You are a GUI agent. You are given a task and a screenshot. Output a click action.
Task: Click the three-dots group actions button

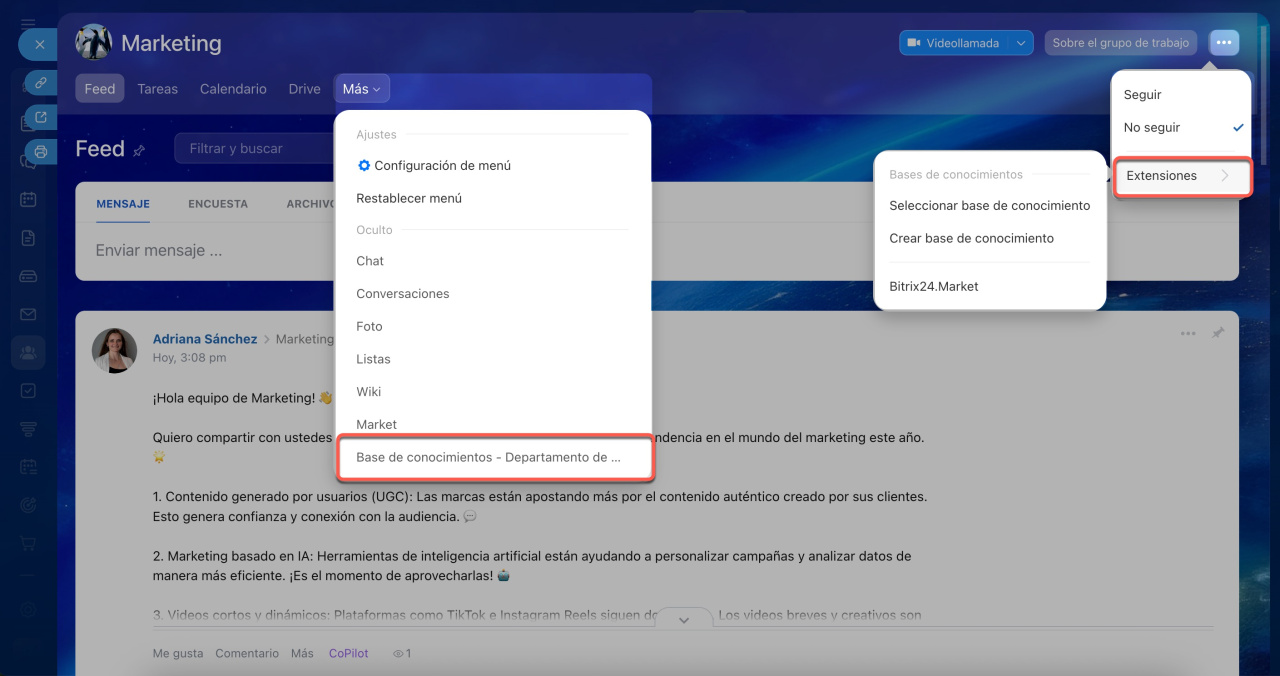[1224, 43]
